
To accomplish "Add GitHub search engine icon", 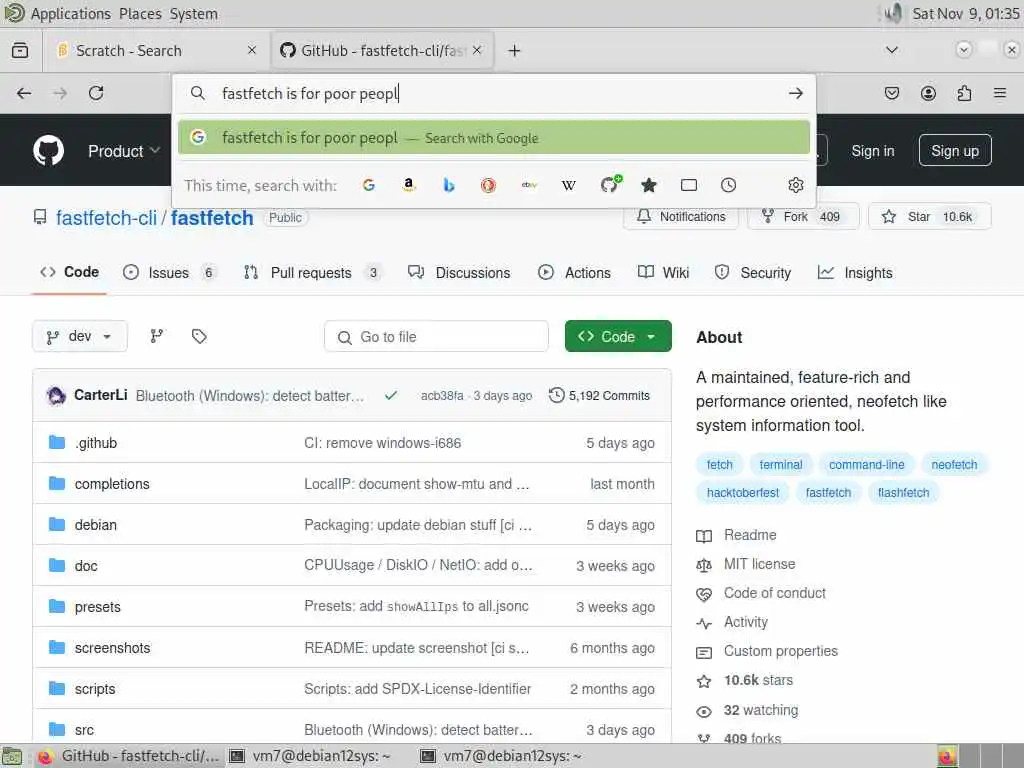I will pyautogui.click(x=610, y=185).
